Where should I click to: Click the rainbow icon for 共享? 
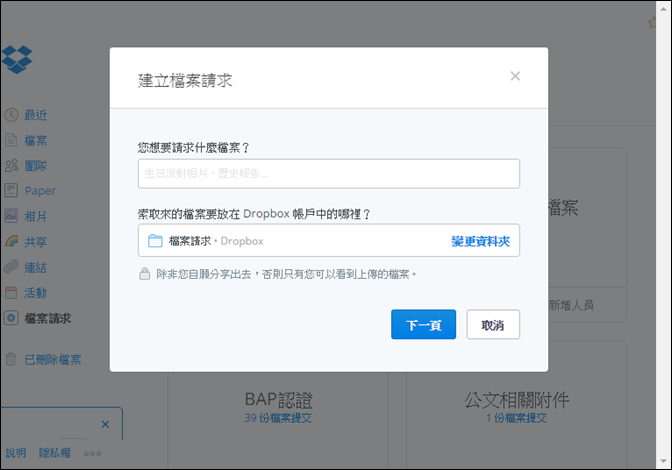[x=12, y=241]
